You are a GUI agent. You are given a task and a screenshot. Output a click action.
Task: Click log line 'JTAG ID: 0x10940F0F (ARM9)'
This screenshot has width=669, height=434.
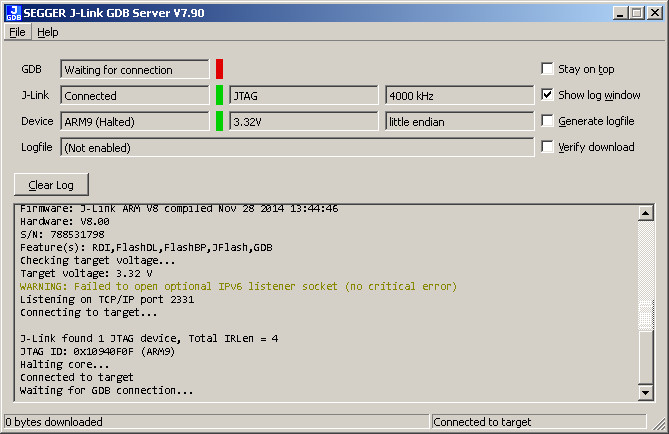coord(98,352)
